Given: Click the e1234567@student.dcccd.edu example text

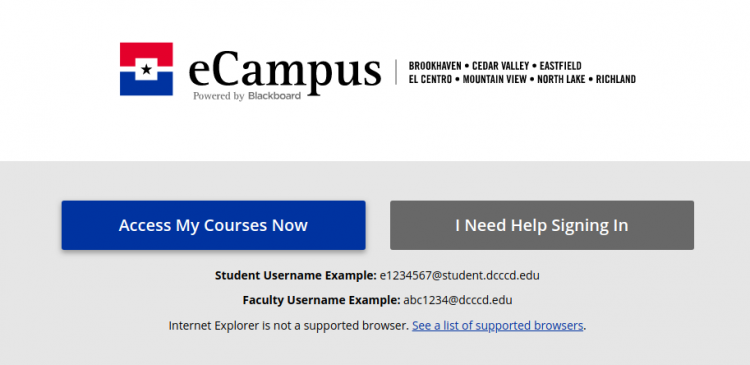Looking at the screenshot, I should 460,276.
